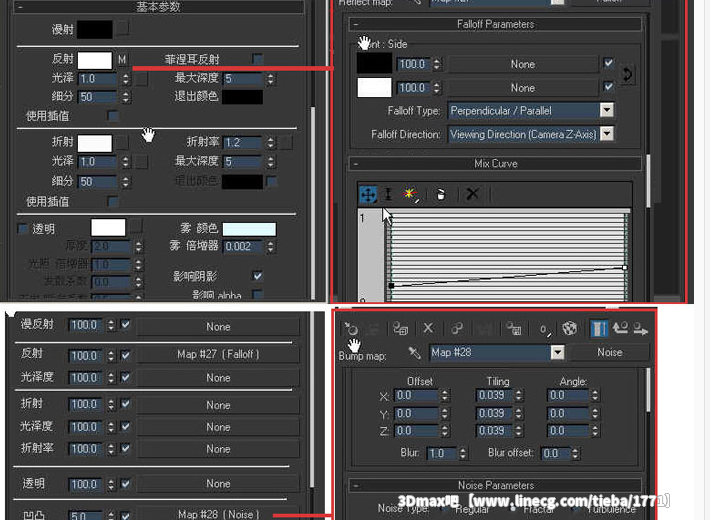
Task: Click the Put to Library icon
Action: [513, 328]
